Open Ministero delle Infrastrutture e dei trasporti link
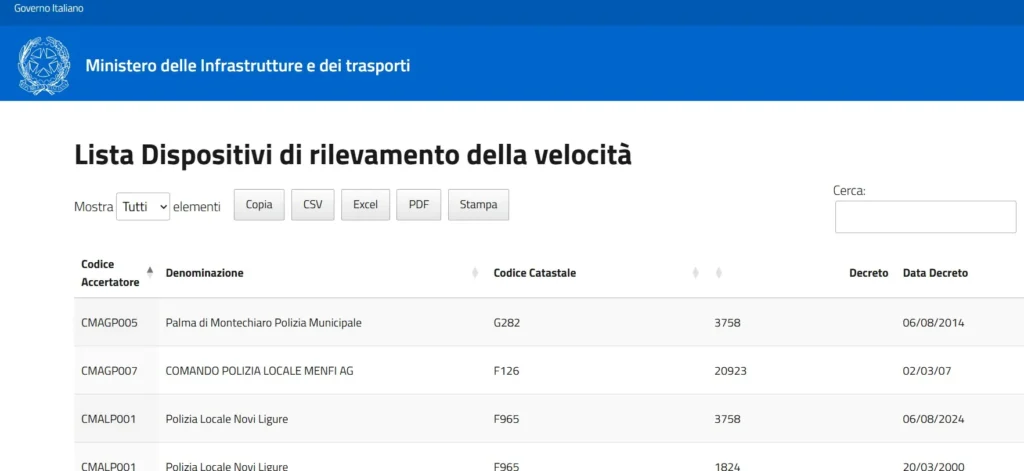Image resolution: width=1024 pixels, height=471 pixels. [x=248, y=66]
